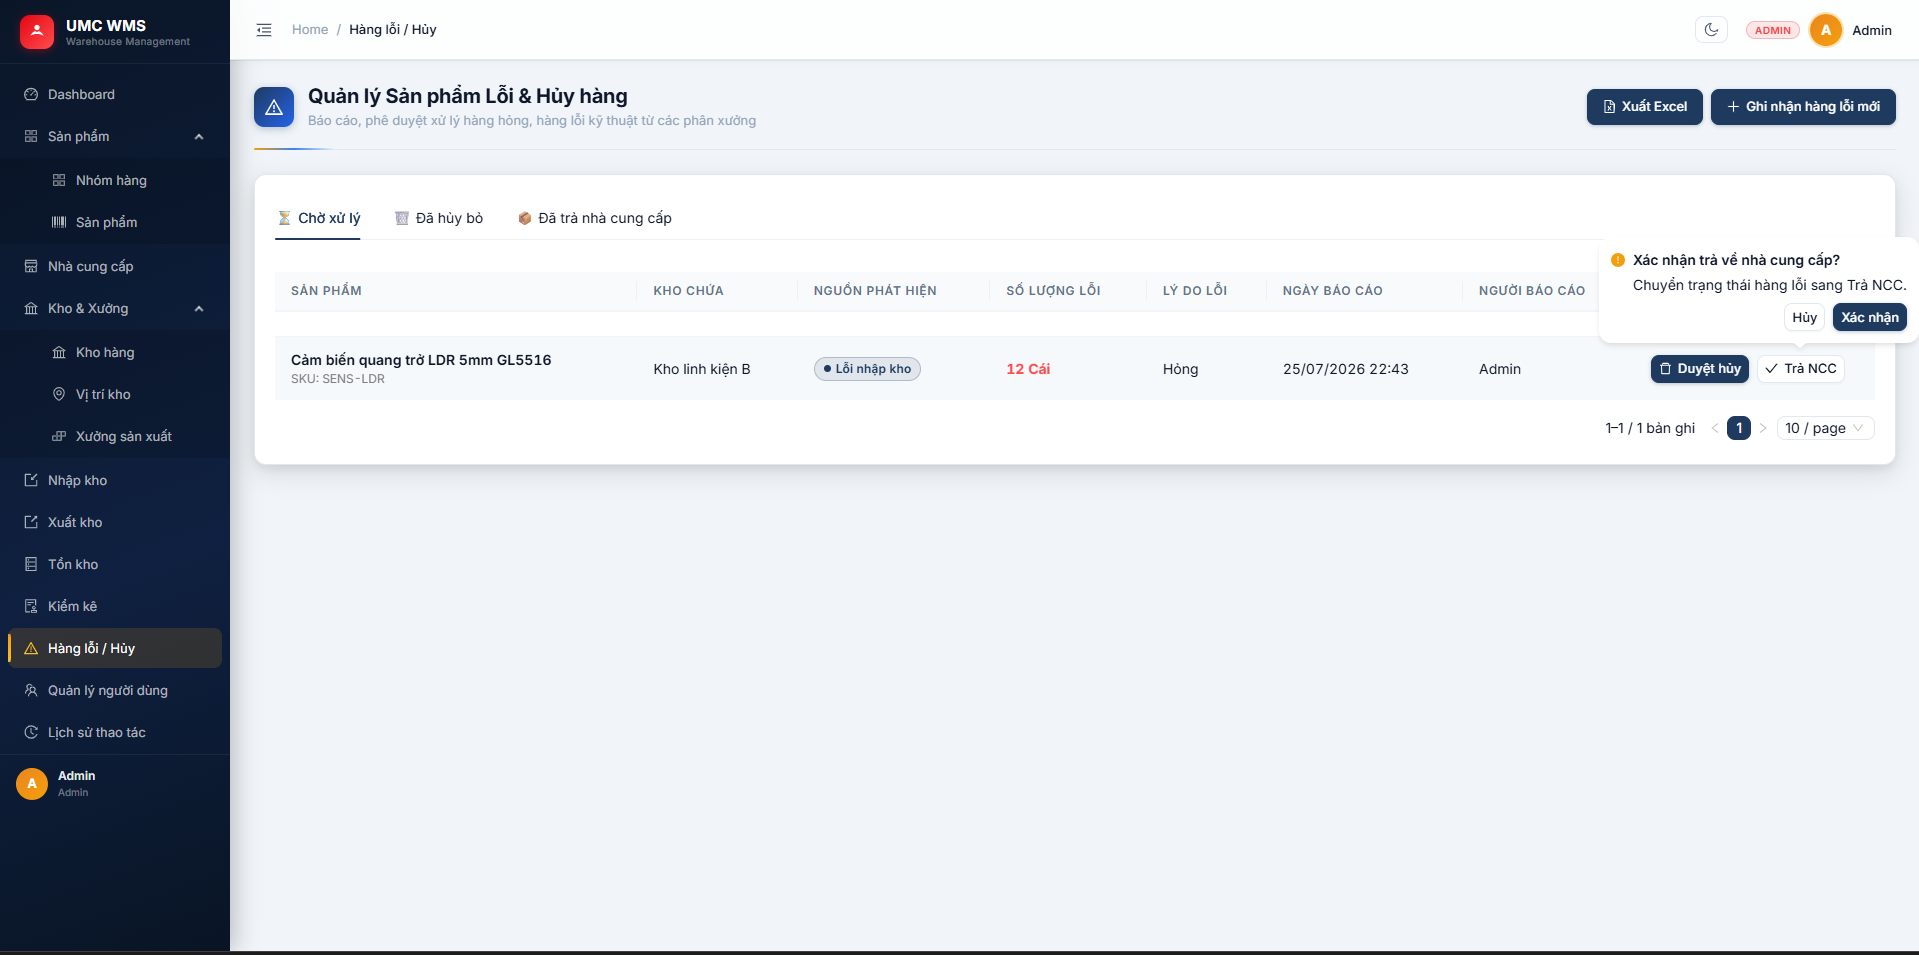The image size is (1919, 955).
Task: Select Hàng lỗi / Hủy menu item
Action: click(x=115, y=648)
